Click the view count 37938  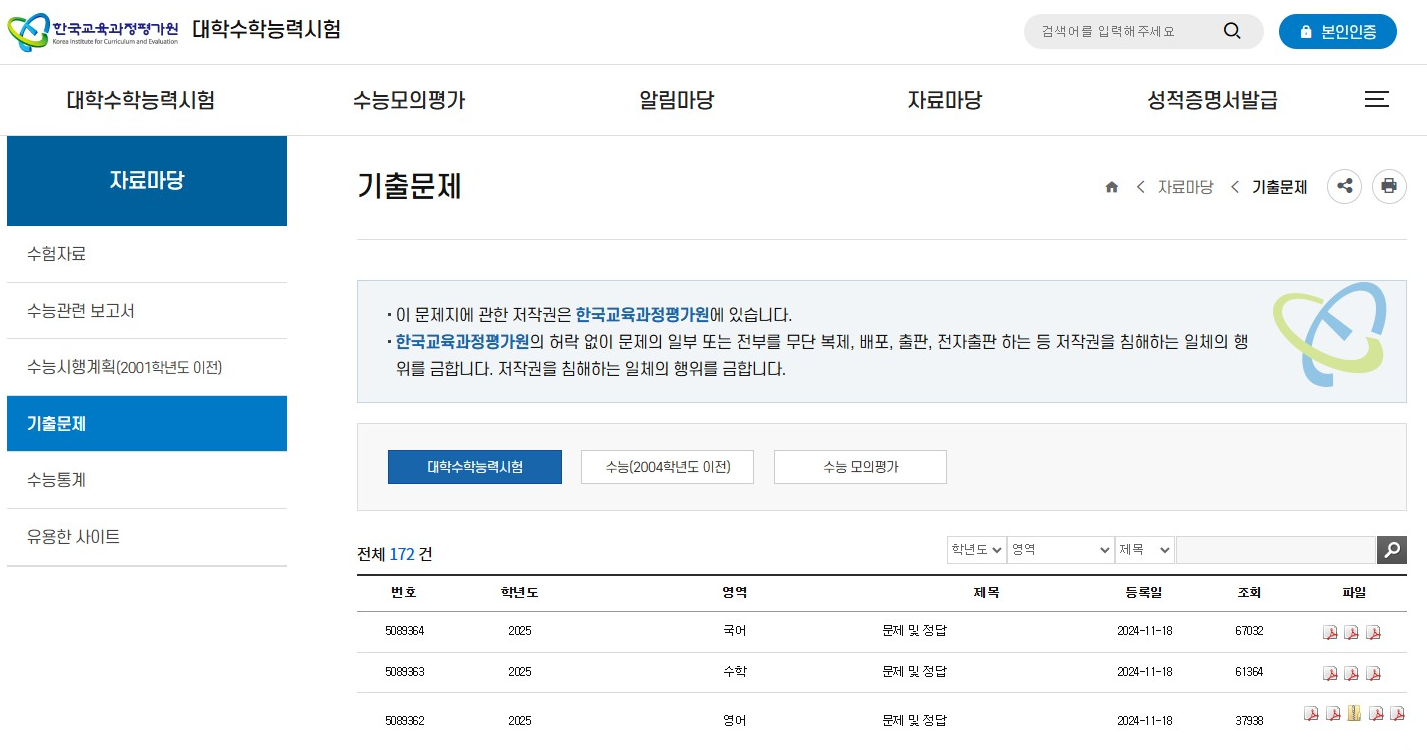coord(1249,721)
